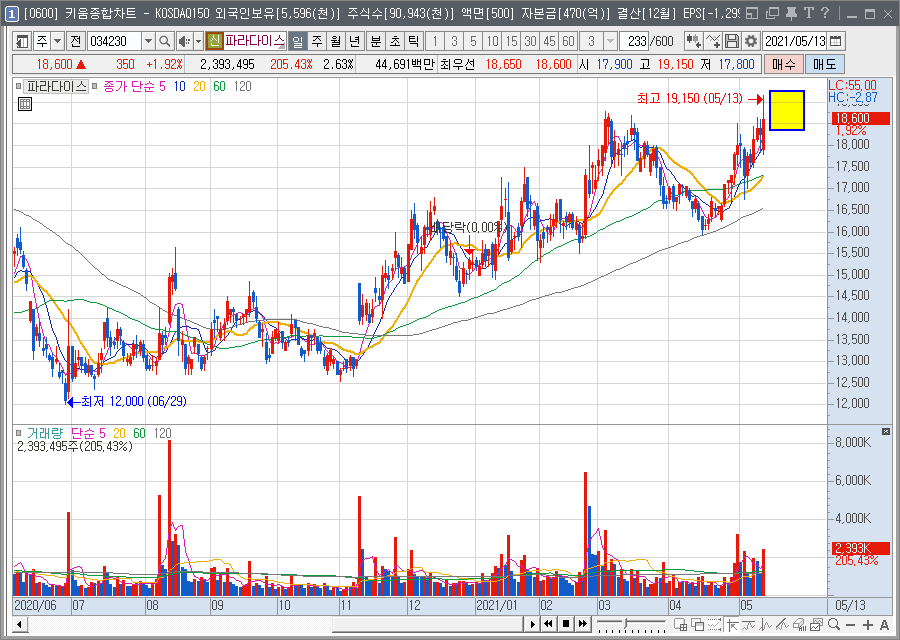Select interval preset 30
Image resolution: width=900 pixels, height=640 pixels.
(530, 41)
